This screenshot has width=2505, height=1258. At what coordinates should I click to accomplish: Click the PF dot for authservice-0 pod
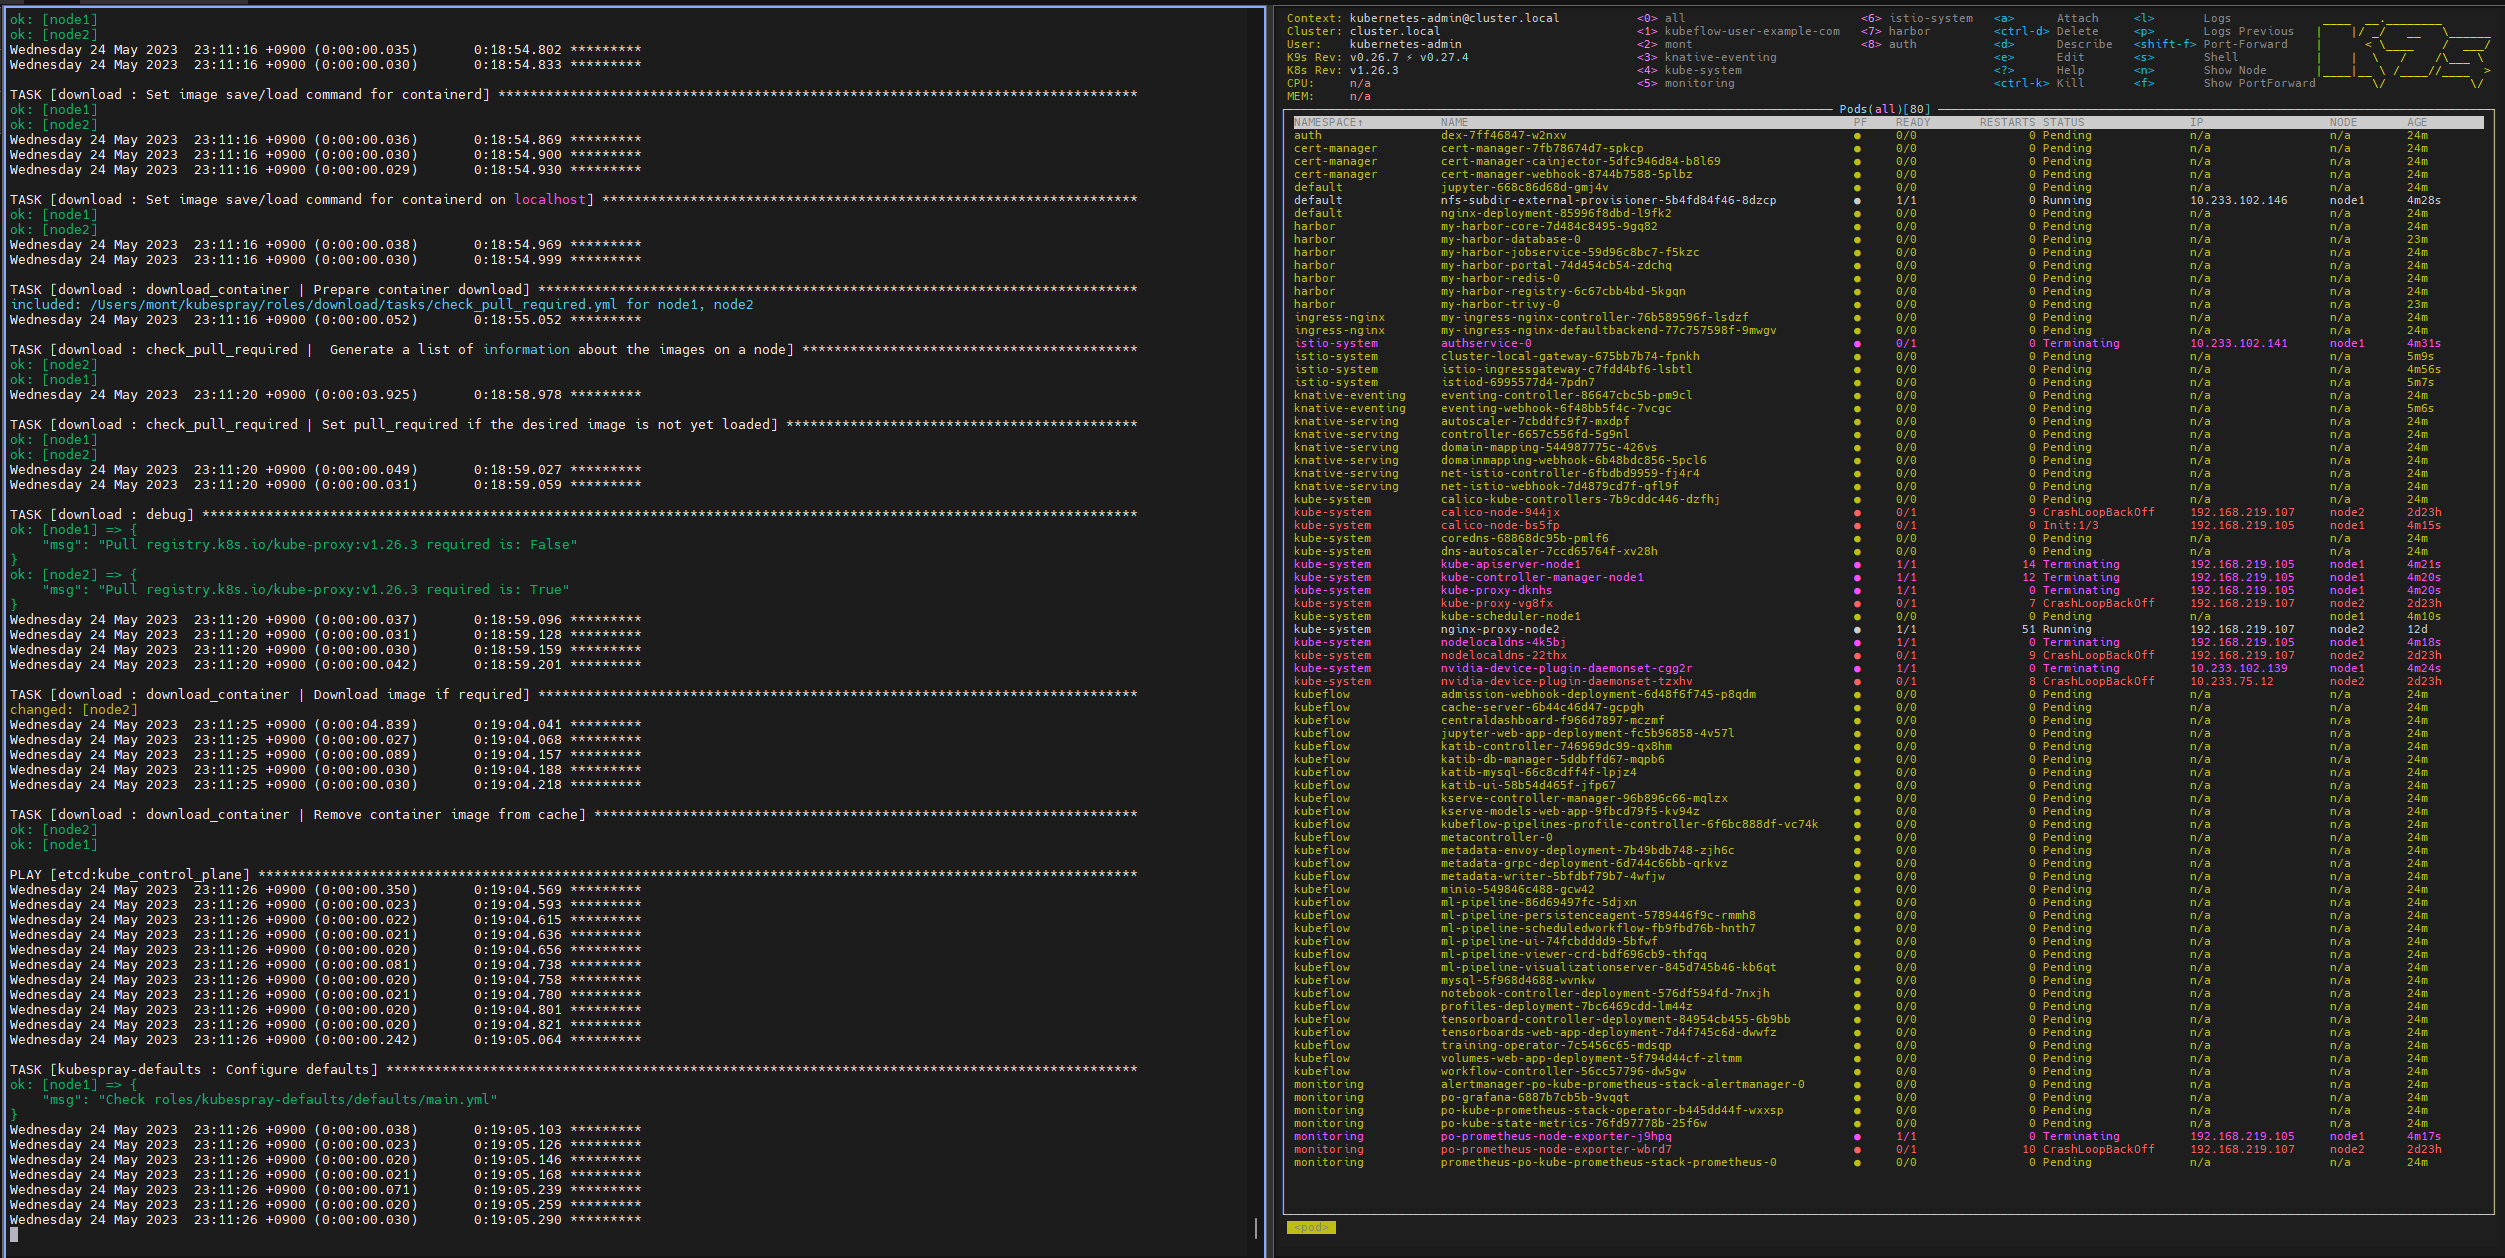click(1858, 344)
